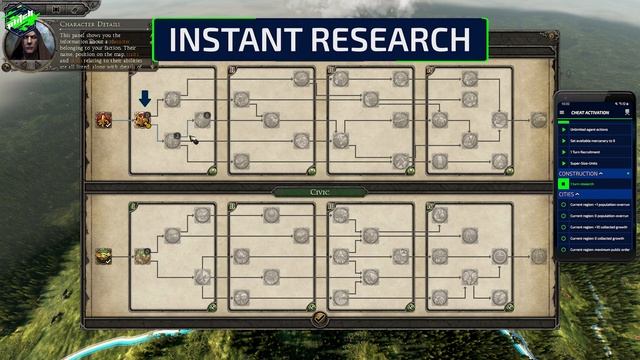Select final military technology outside tier IV

(x=539, y=120)
